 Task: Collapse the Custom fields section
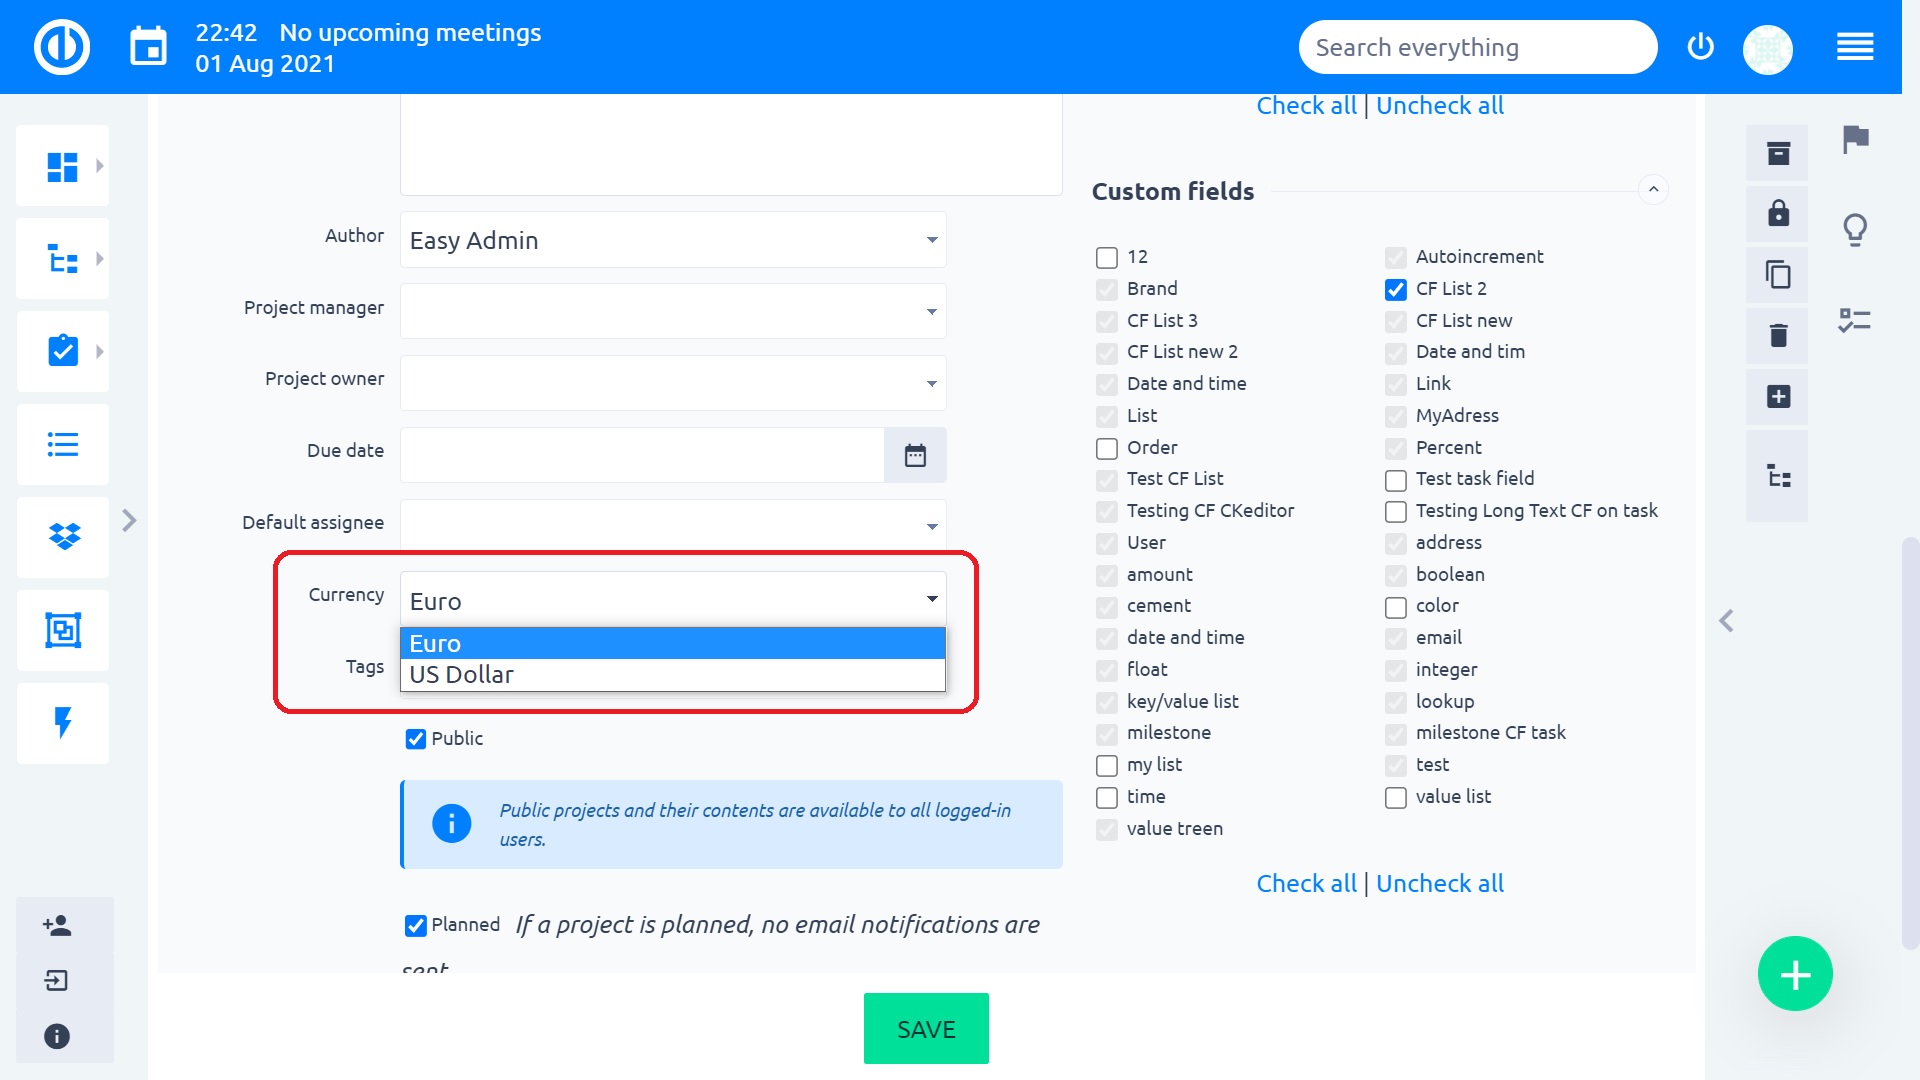tap(1653, 190)
